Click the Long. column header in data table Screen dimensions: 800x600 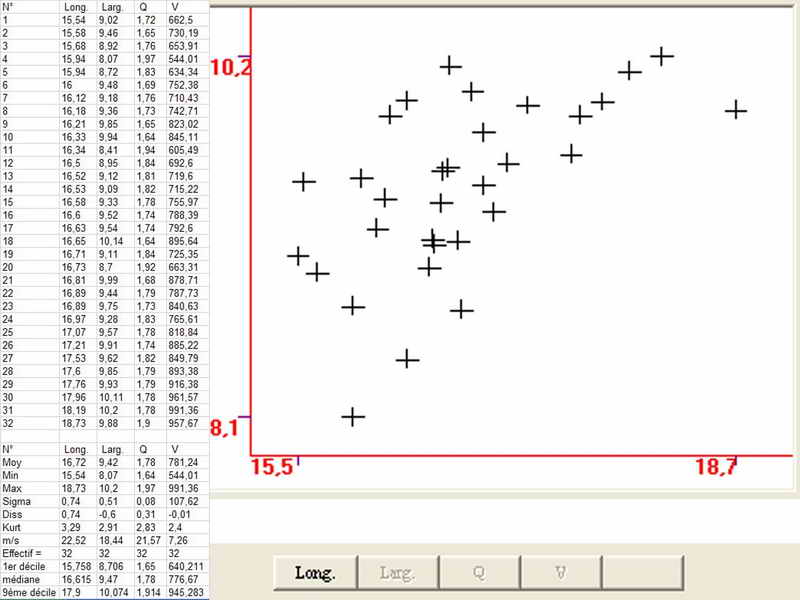tap(77, 6)
